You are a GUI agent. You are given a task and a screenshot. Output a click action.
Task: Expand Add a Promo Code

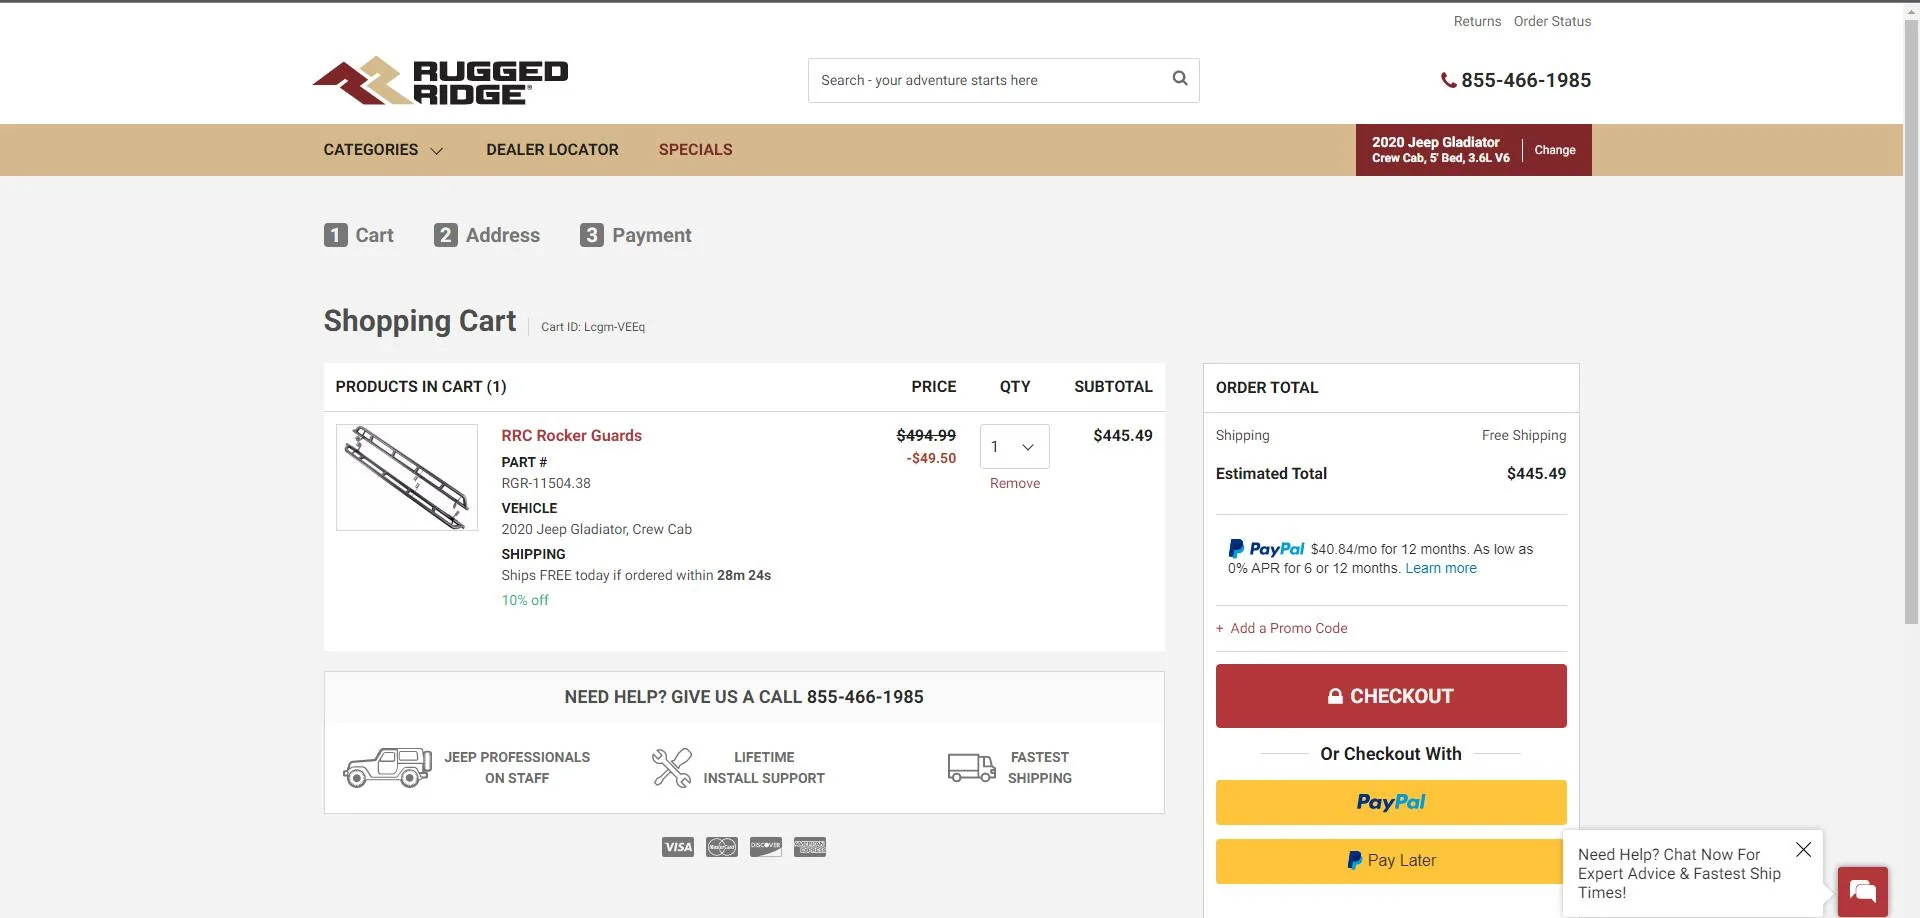1282,628
